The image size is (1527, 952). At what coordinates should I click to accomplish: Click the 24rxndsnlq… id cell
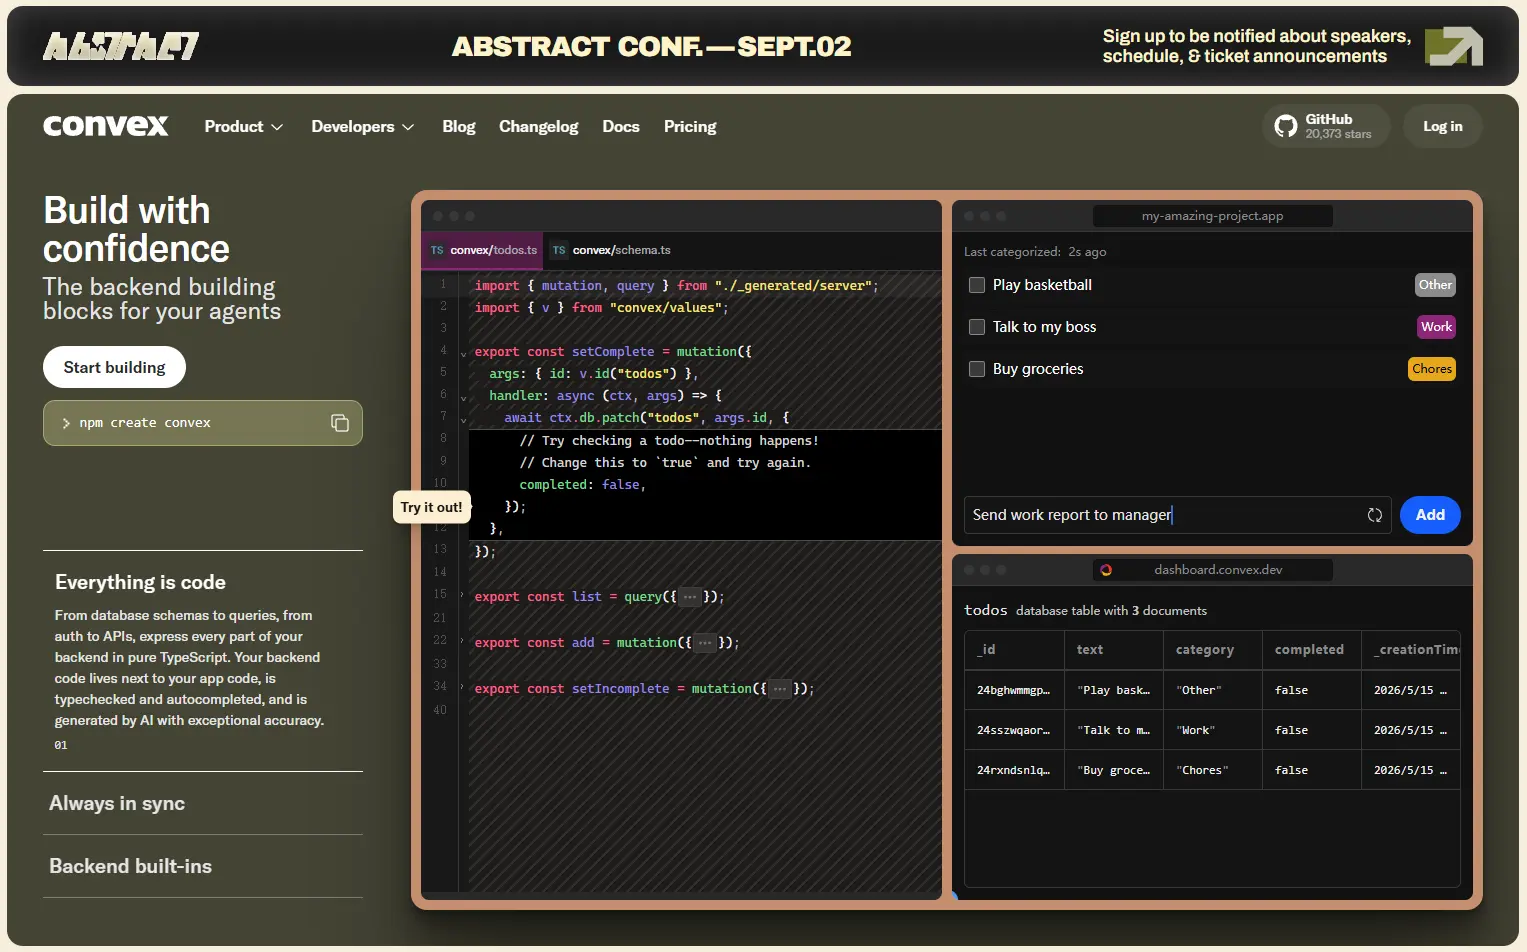pos(1014,770)
